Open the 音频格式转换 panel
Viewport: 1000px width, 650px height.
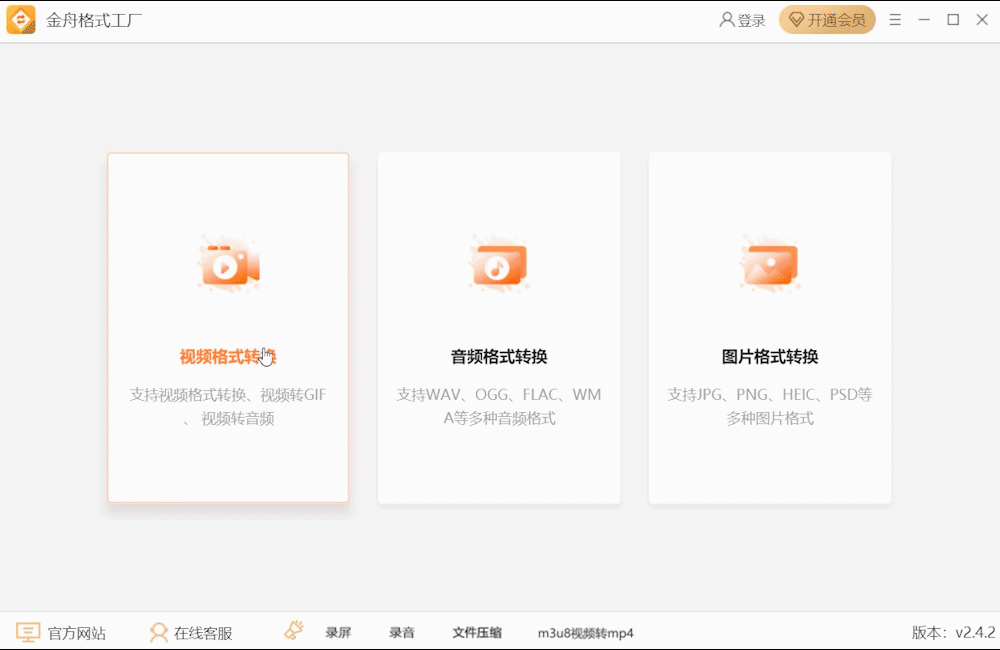(499, 326)
